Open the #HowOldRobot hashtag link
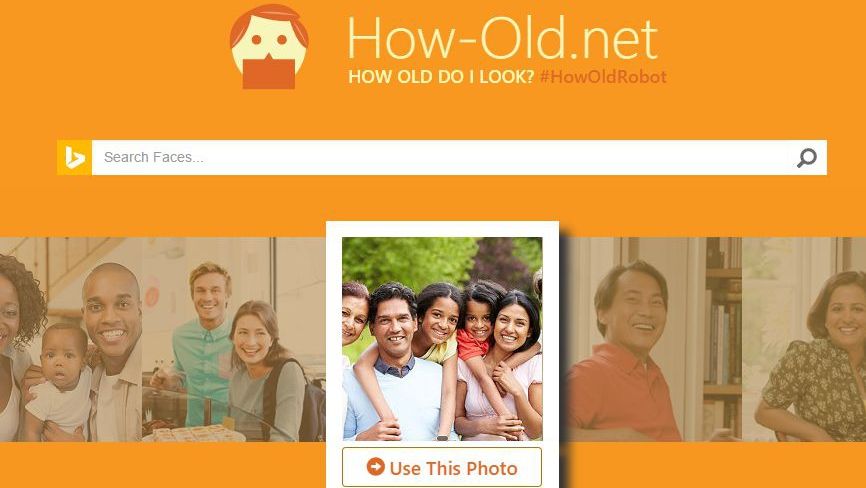 (x=603, y=77)
